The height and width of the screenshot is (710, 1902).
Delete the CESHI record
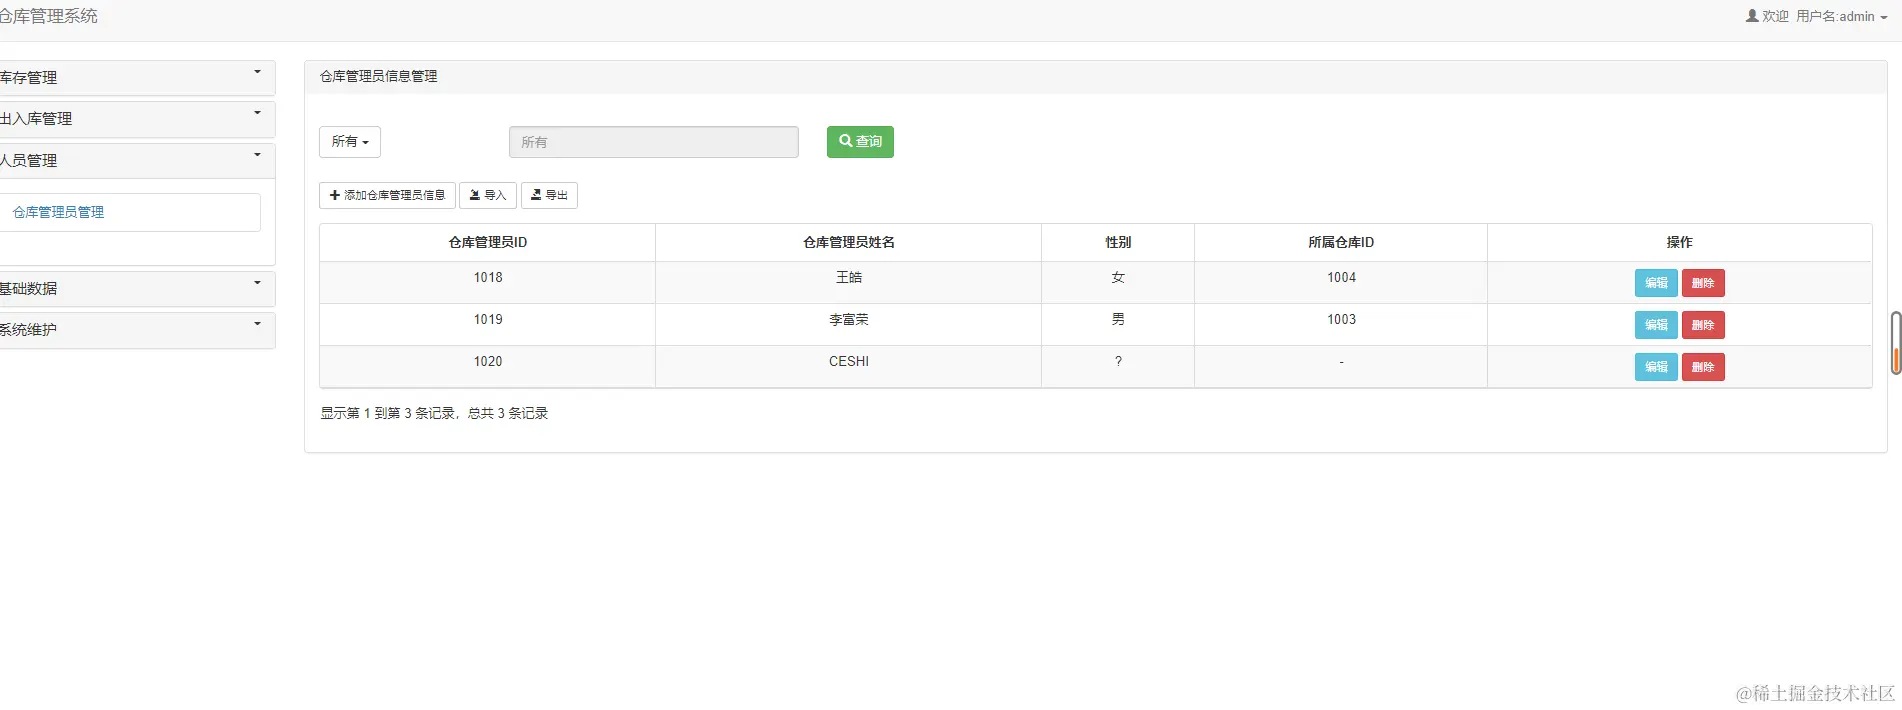coord(1703,367)
